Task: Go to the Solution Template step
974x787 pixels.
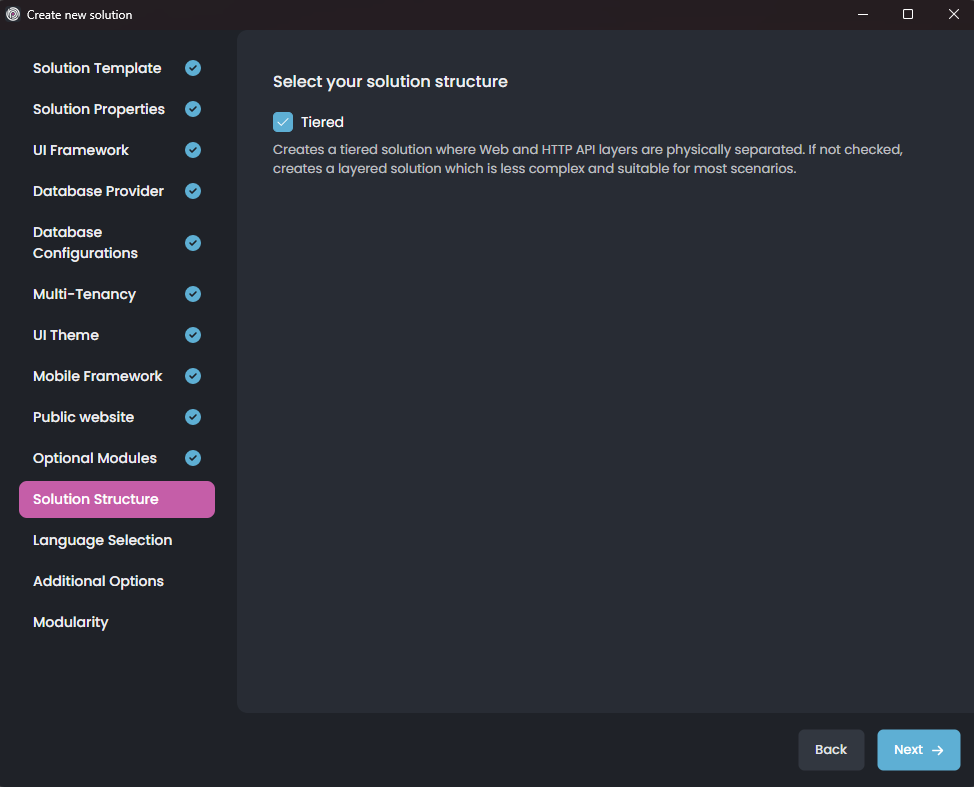Action: pyautogui.click(x=97, y=68)
